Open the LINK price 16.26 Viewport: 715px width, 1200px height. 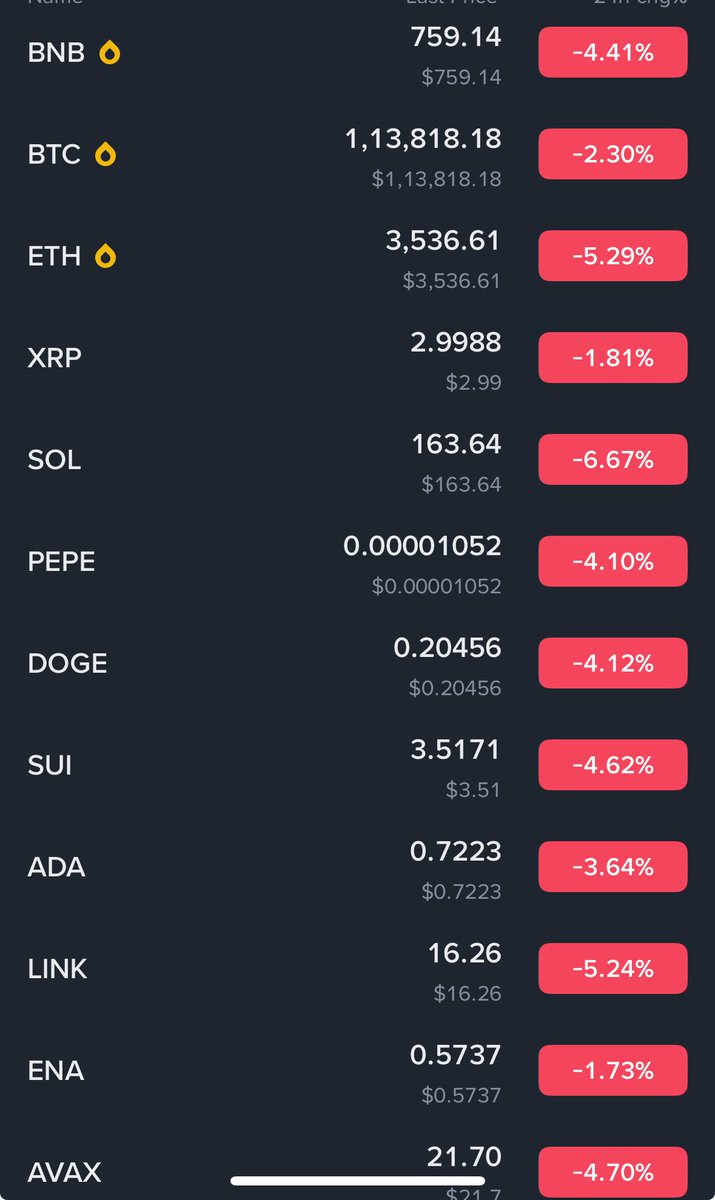coord(465,953)
